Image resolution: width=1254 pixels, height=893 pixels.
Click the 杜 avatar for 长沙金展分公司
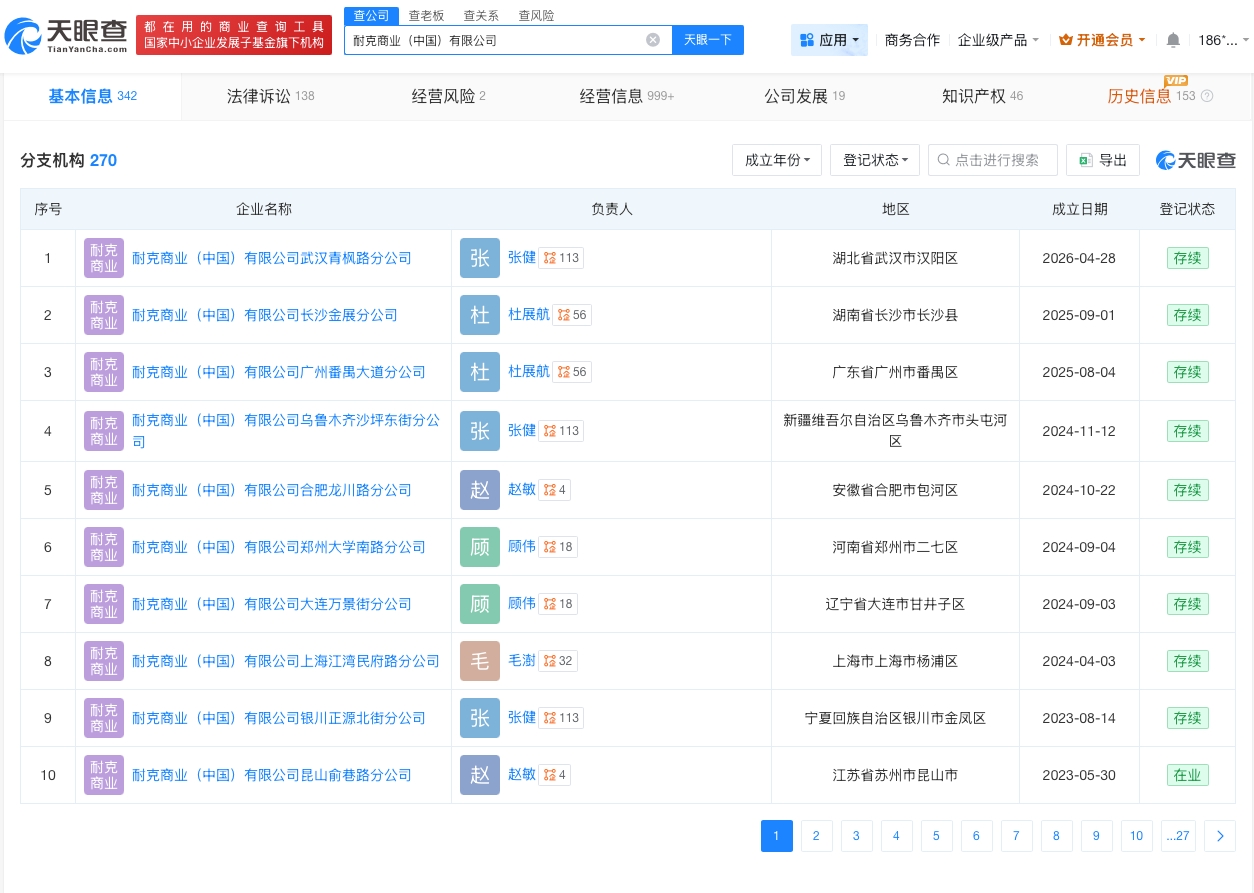480,315
